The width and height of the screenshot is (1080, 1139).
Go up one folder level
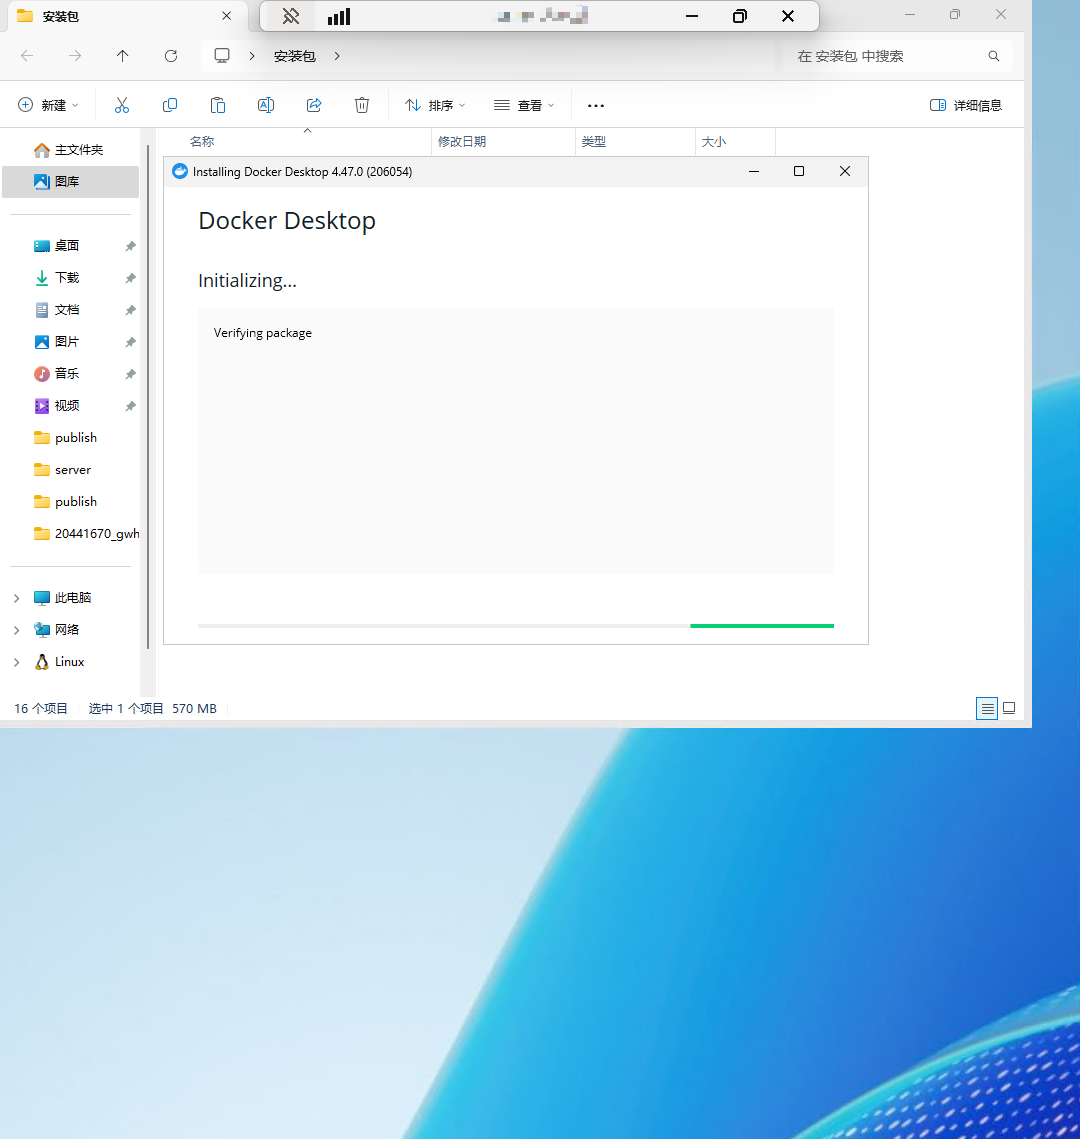[123, 56]
